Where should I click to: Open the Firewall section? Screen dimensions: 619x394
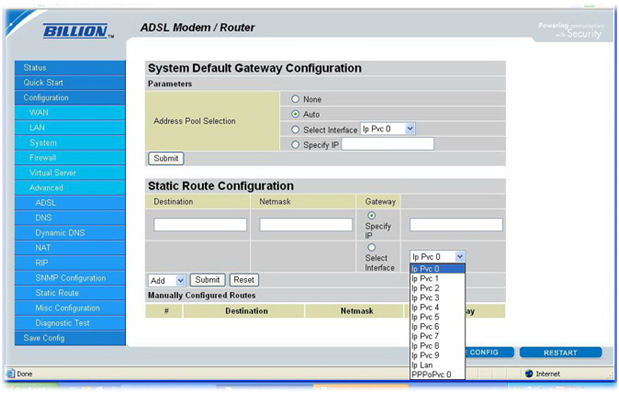pos(70,158)
